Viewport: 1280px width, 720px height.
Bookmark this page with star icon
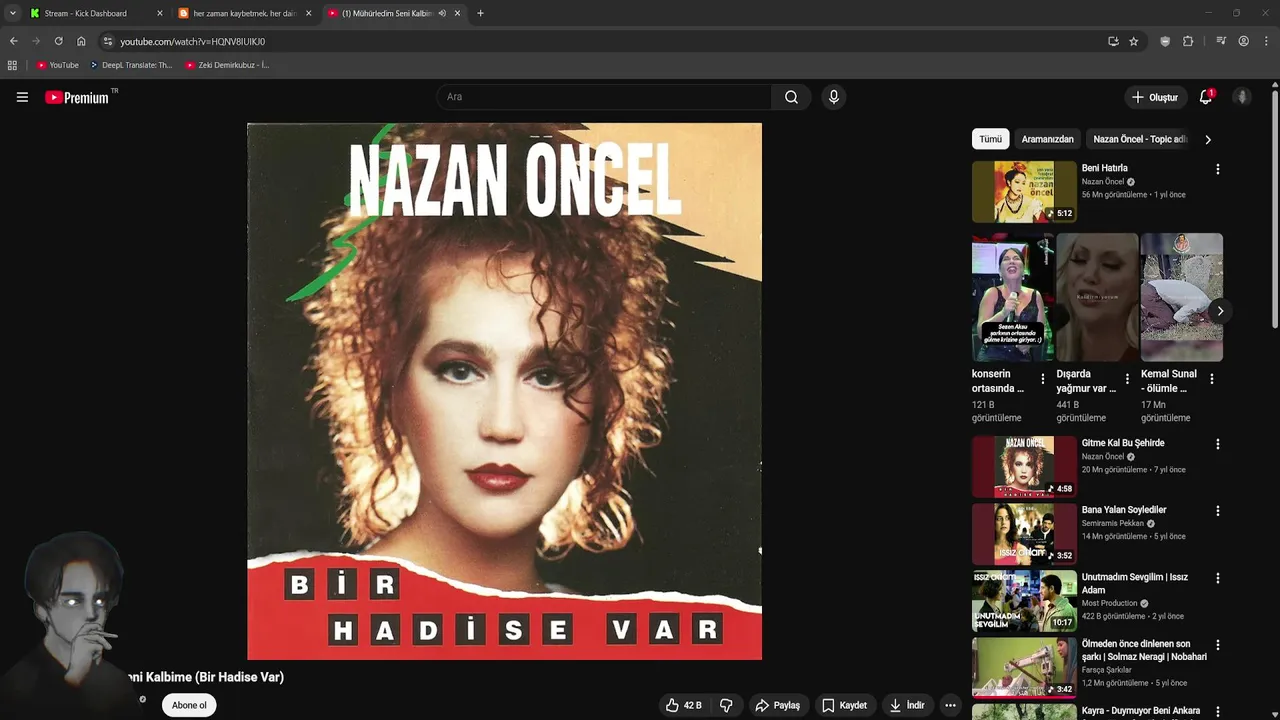1133,41
